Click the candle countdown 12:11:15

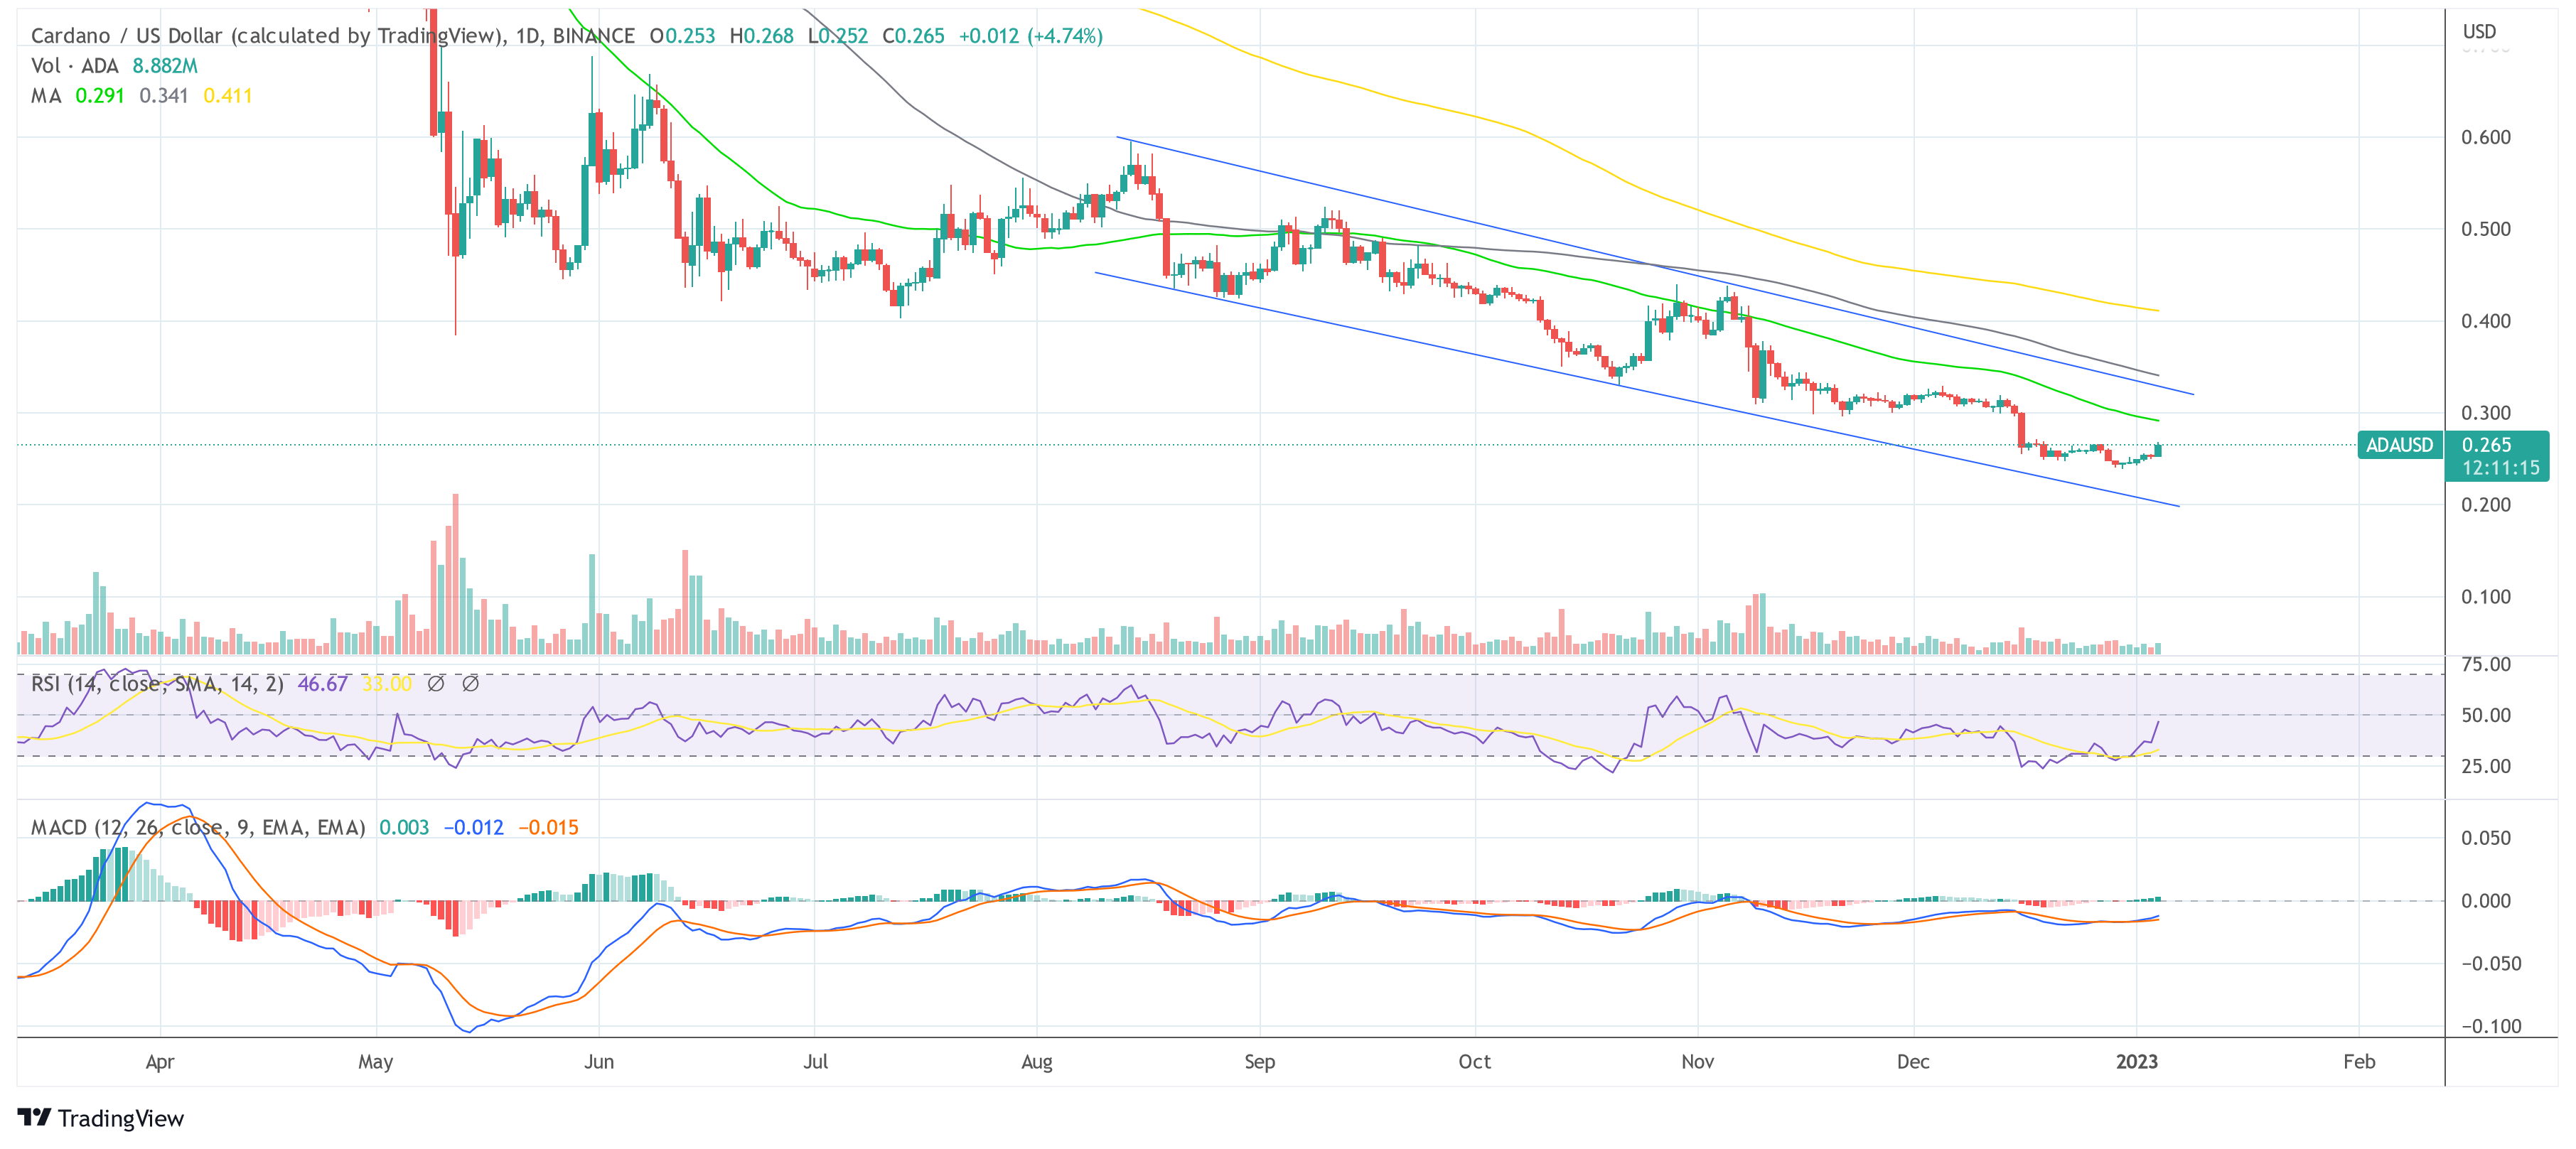[2500, 468]
